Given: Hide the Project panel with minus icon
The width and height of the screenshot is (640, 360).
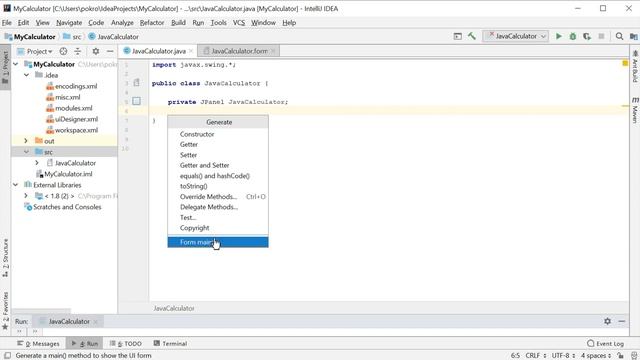Looking at the screenshot, I should pos(110,51).
